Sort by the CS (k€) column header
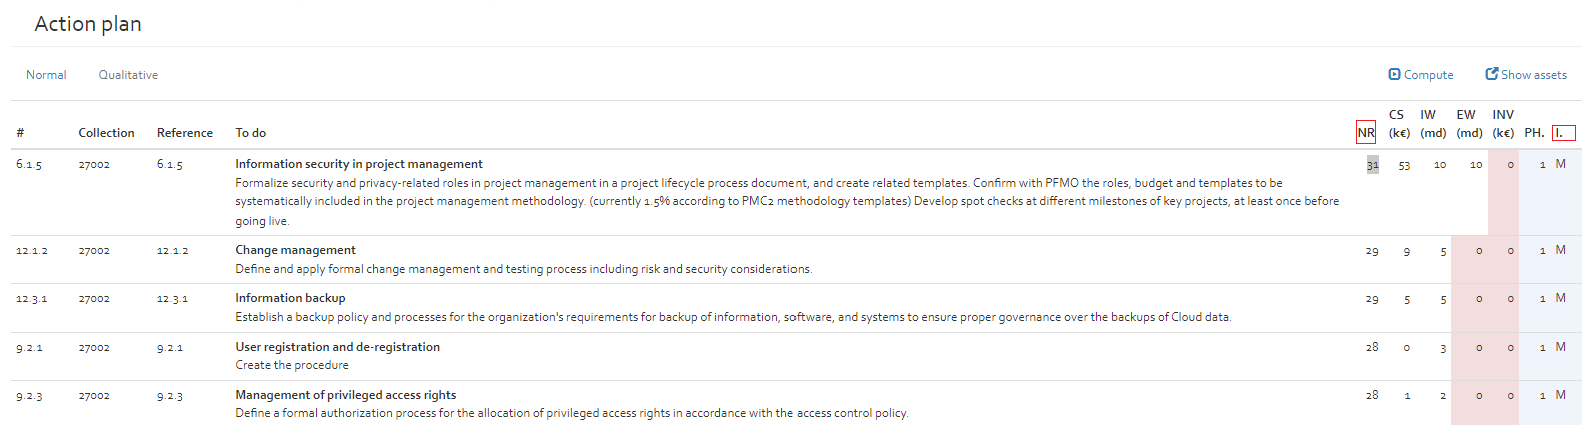 (x=1399, y=123)
